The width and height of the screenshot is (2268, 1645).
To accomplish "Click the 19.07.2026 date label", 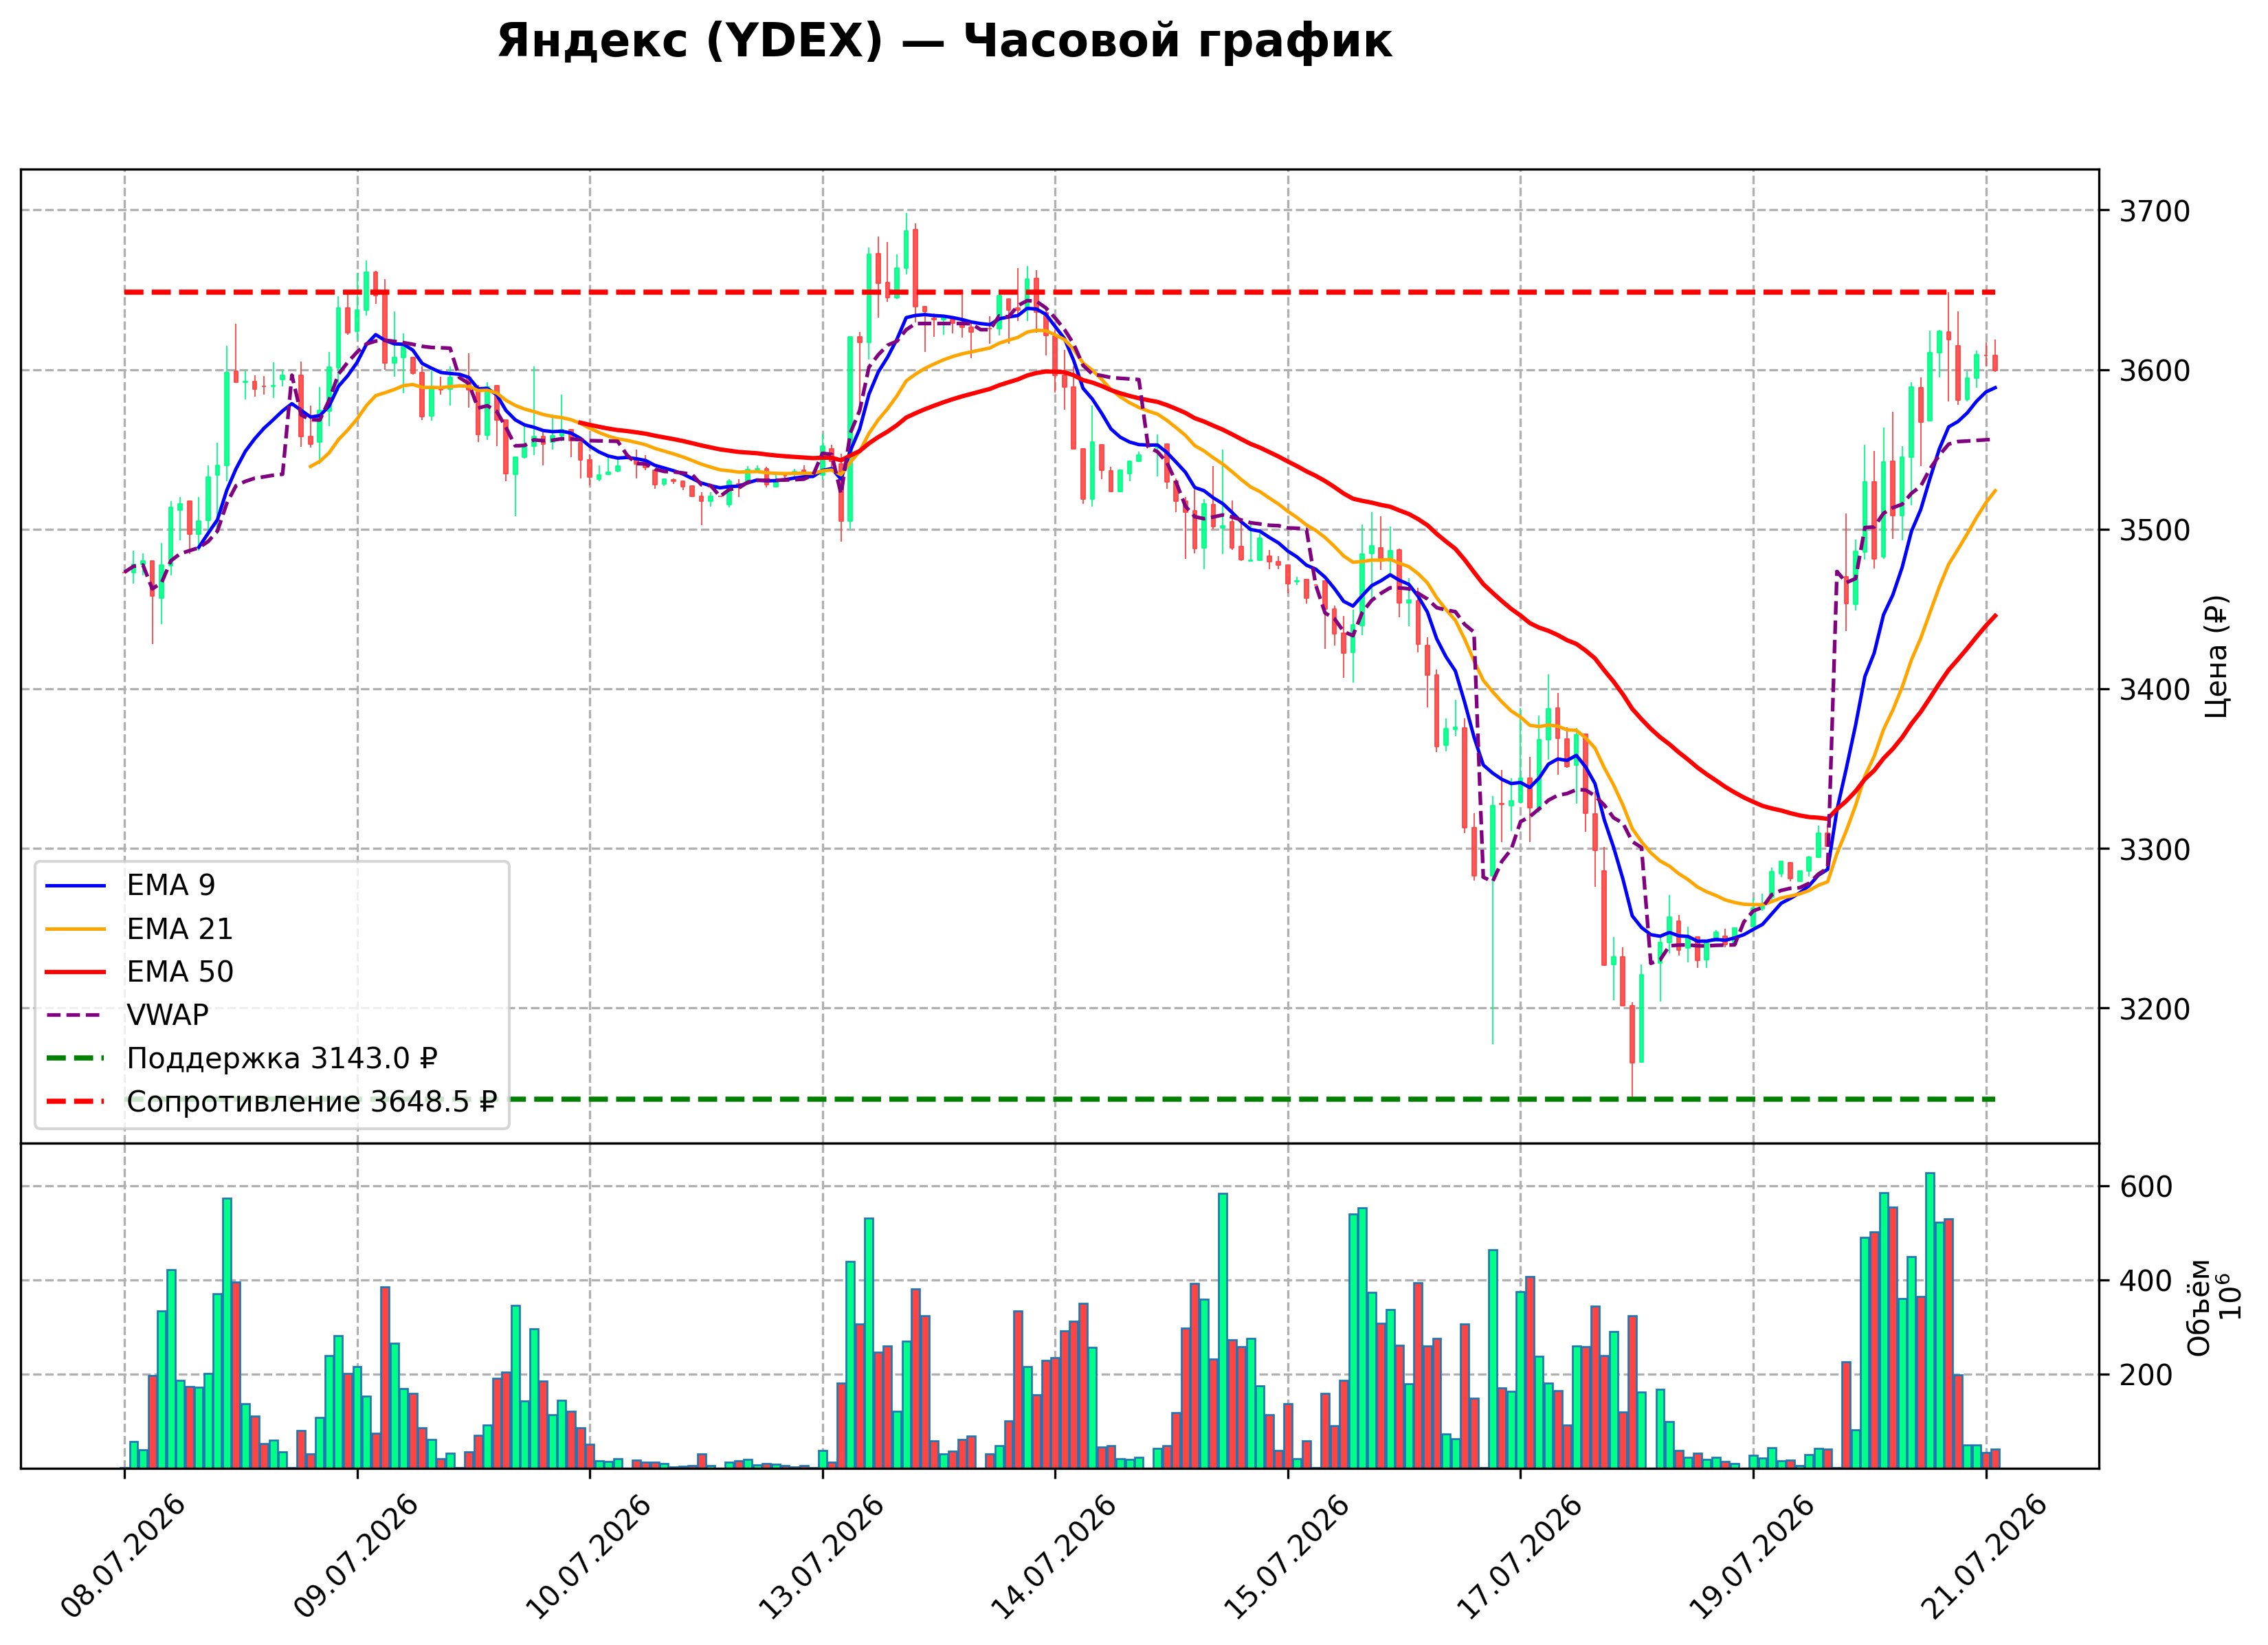I will 1752,1556.
